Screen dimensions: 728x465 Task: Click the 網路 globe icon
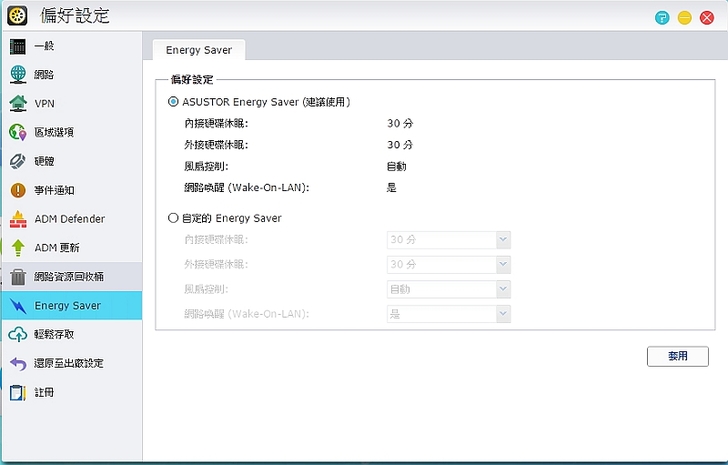18,75
